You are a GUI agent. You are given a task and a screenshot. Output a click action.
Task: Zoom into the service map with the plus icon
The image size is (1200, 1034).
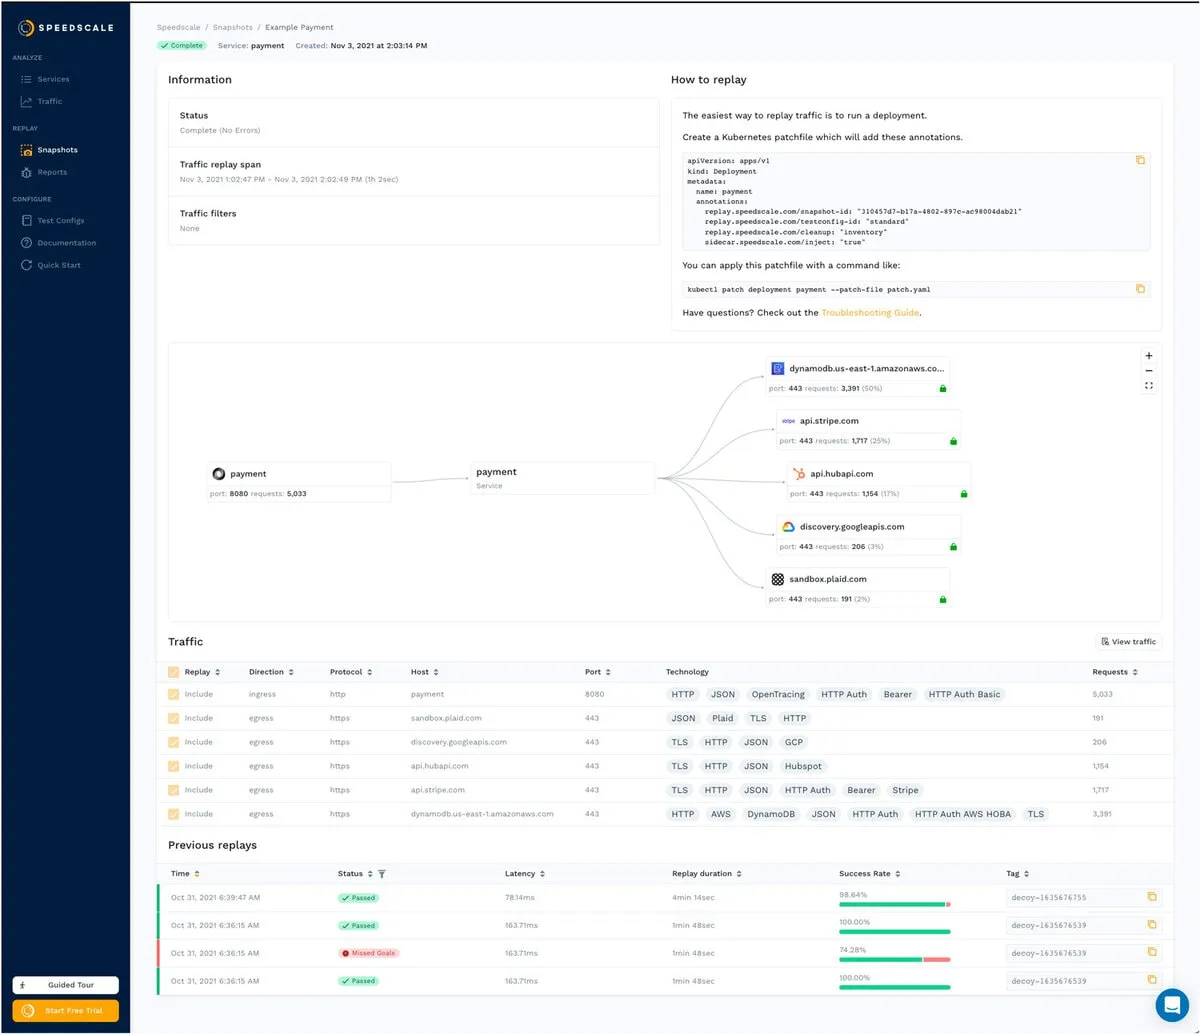click(1148, 355)
